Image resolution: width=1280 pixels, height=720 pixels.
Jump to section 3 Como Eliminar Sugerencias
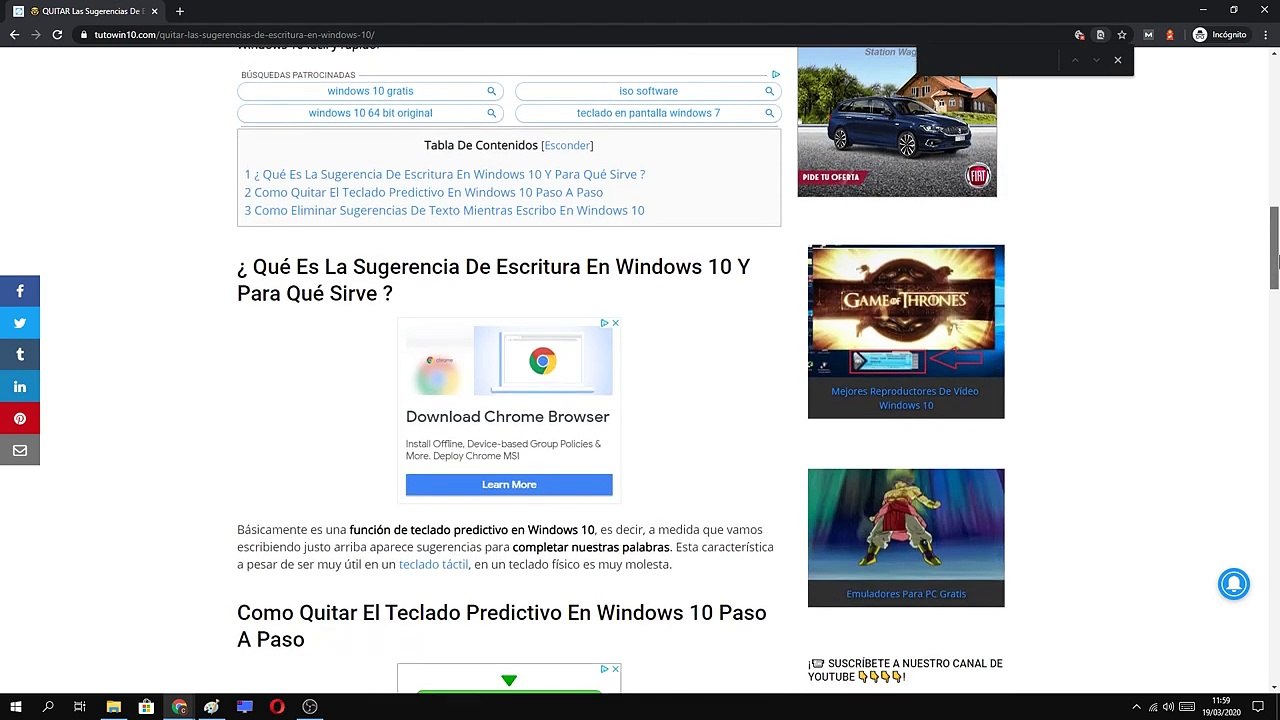click(x=444, y=210)
